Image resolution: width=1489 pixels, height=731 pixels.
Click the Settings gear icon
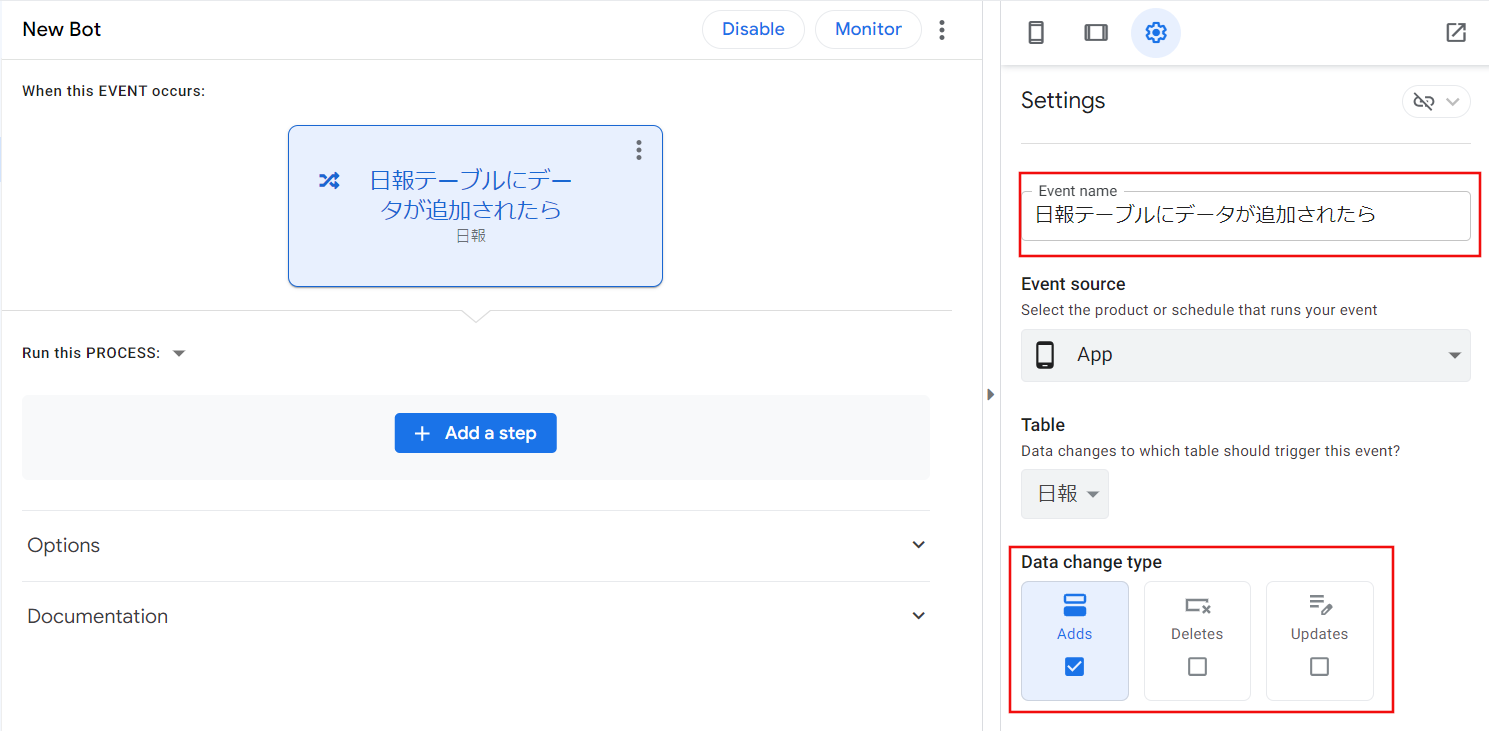[x=1156, y=32]
